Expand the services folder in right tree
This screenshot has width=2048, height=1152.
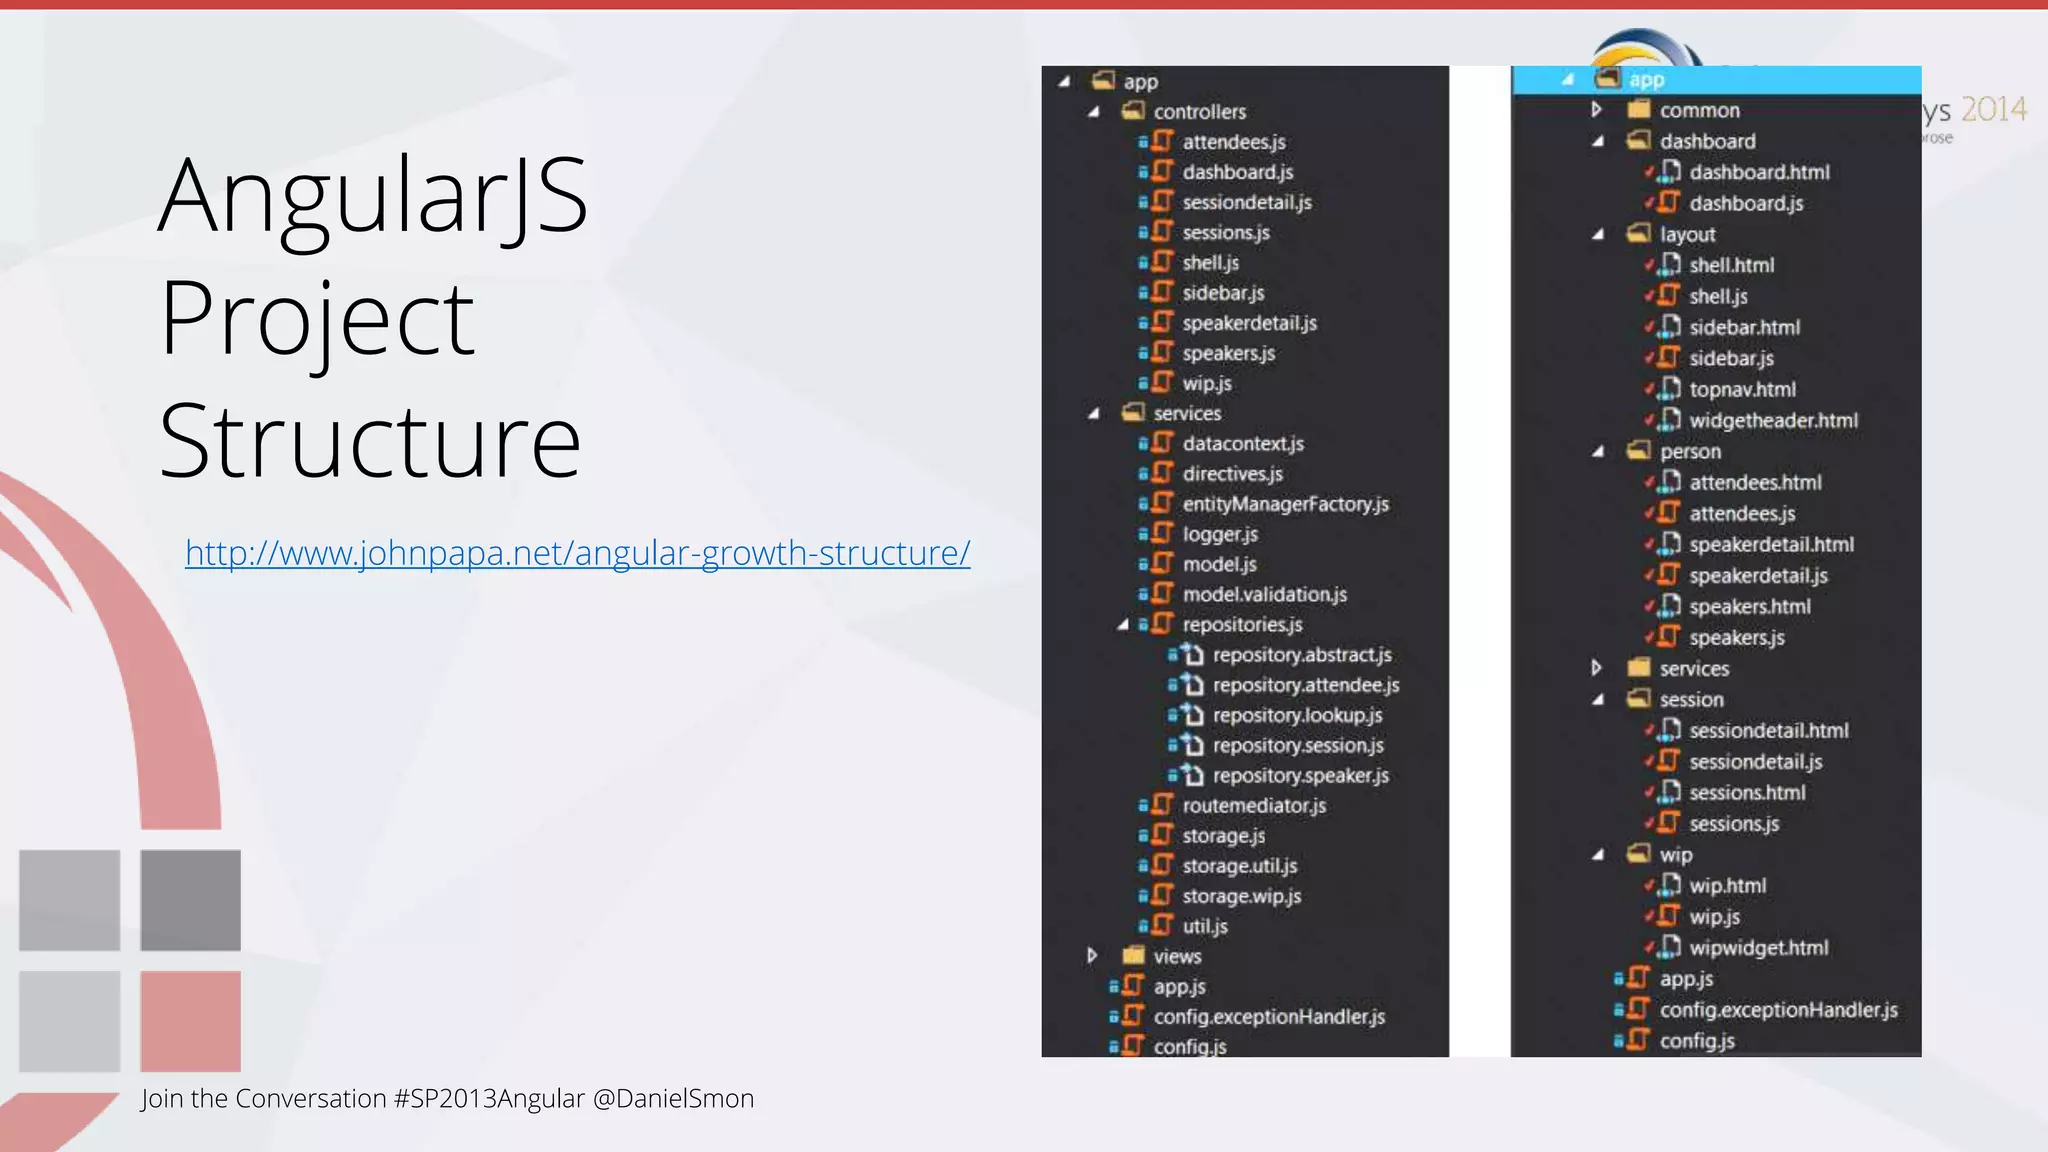(1597, 668)
